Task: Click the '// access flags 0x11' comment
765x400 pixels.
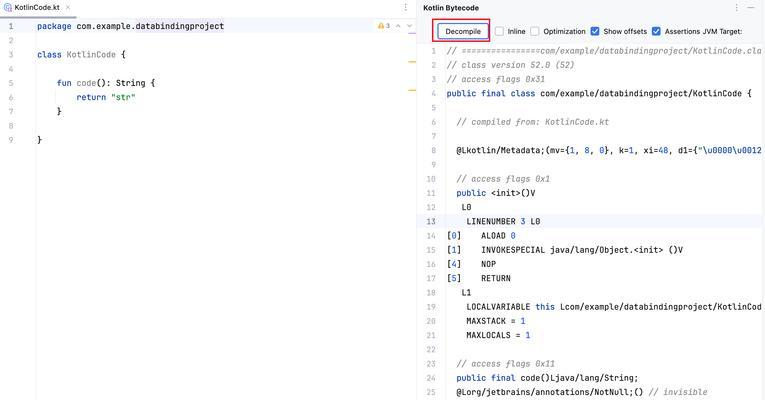Action: 505,363
